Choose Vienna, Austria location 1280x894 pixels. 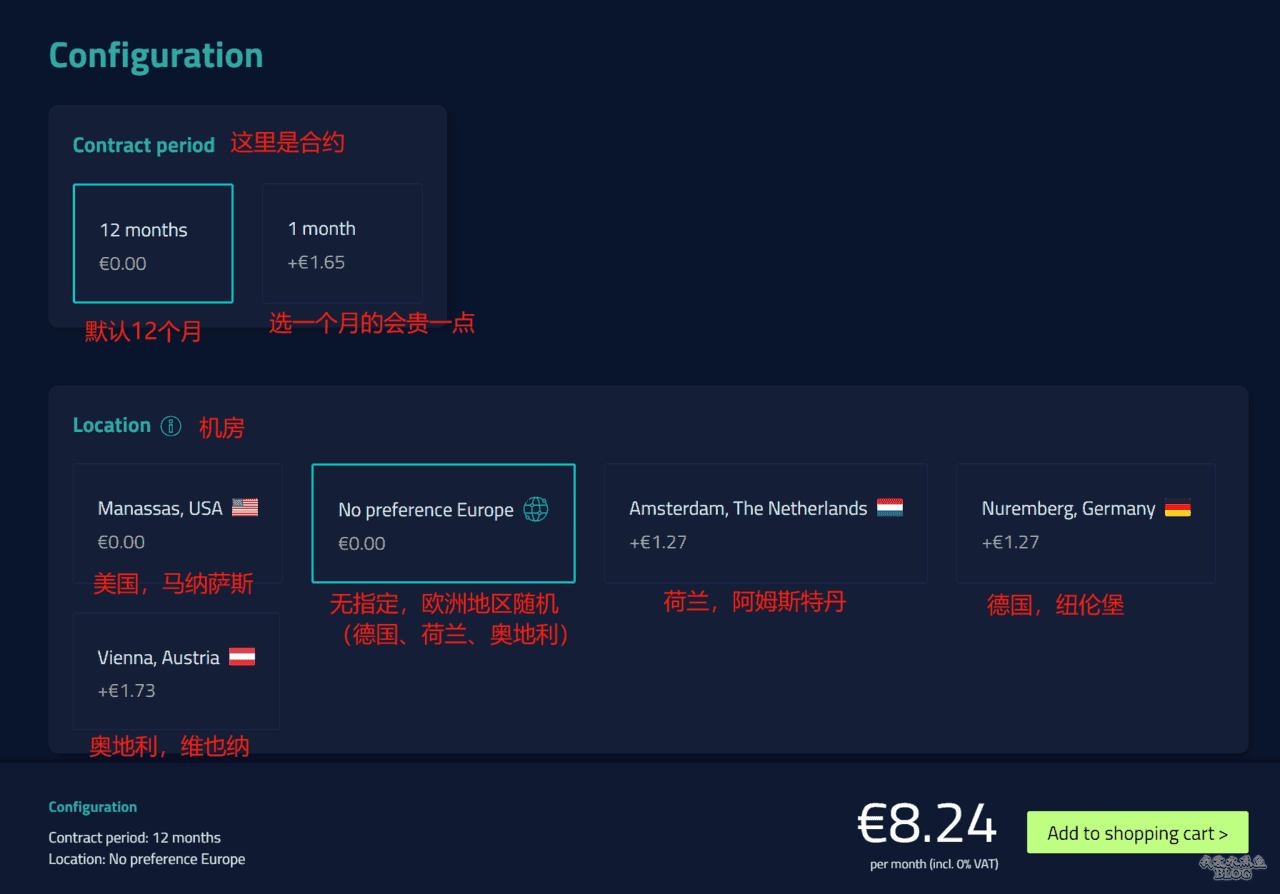tap(176, 671)
